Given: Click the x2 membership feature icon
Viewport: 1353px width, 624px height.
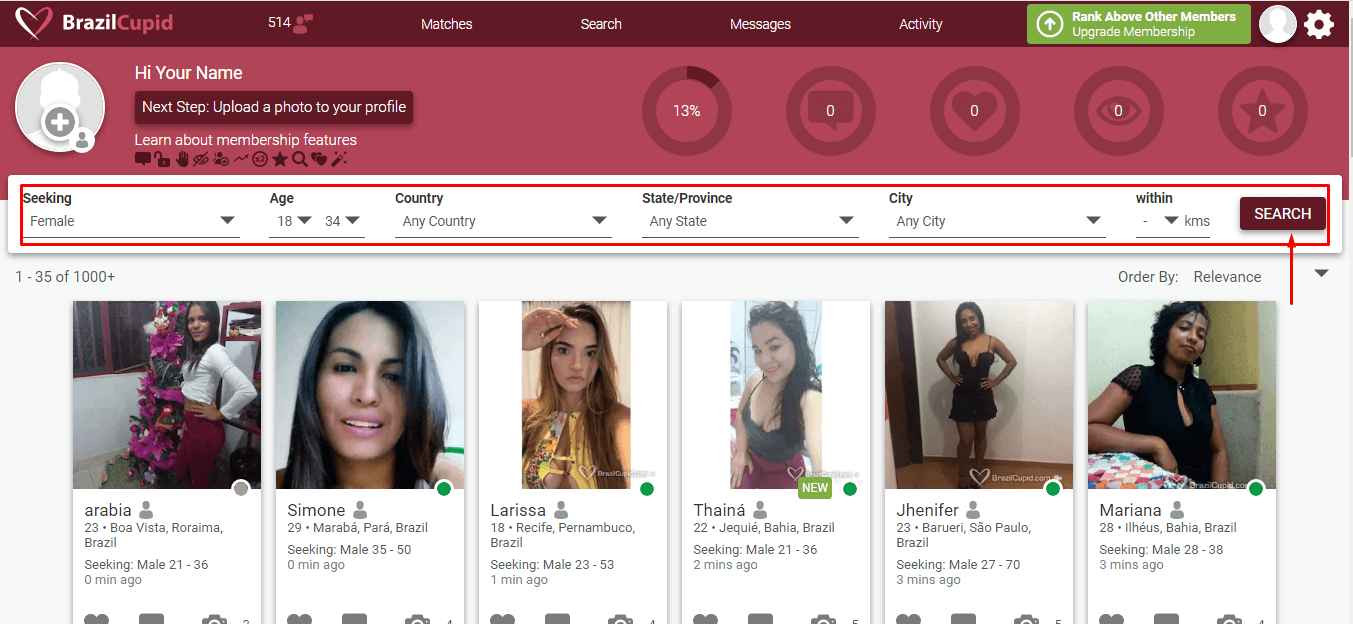Looking at the screenshot, I should point(260,158).
